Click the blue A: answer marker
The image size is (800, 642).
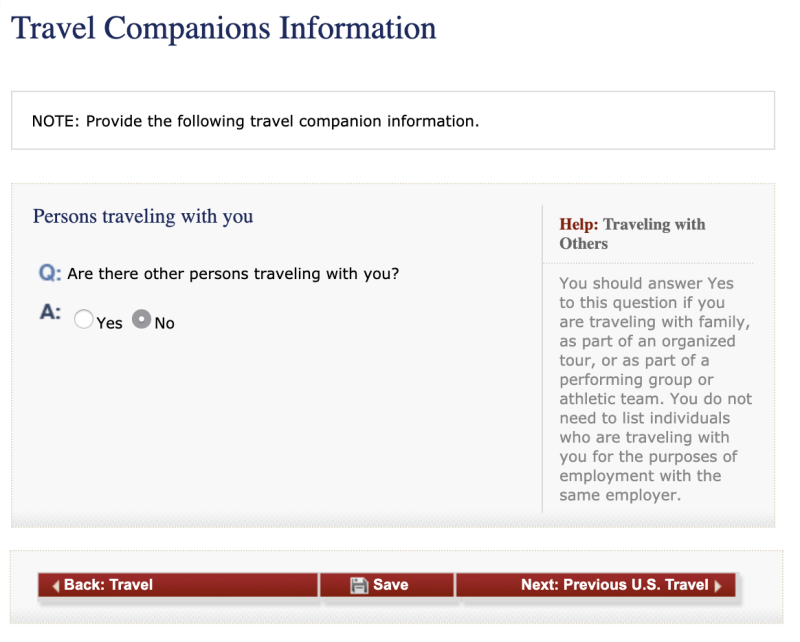[x=50, y=313]
